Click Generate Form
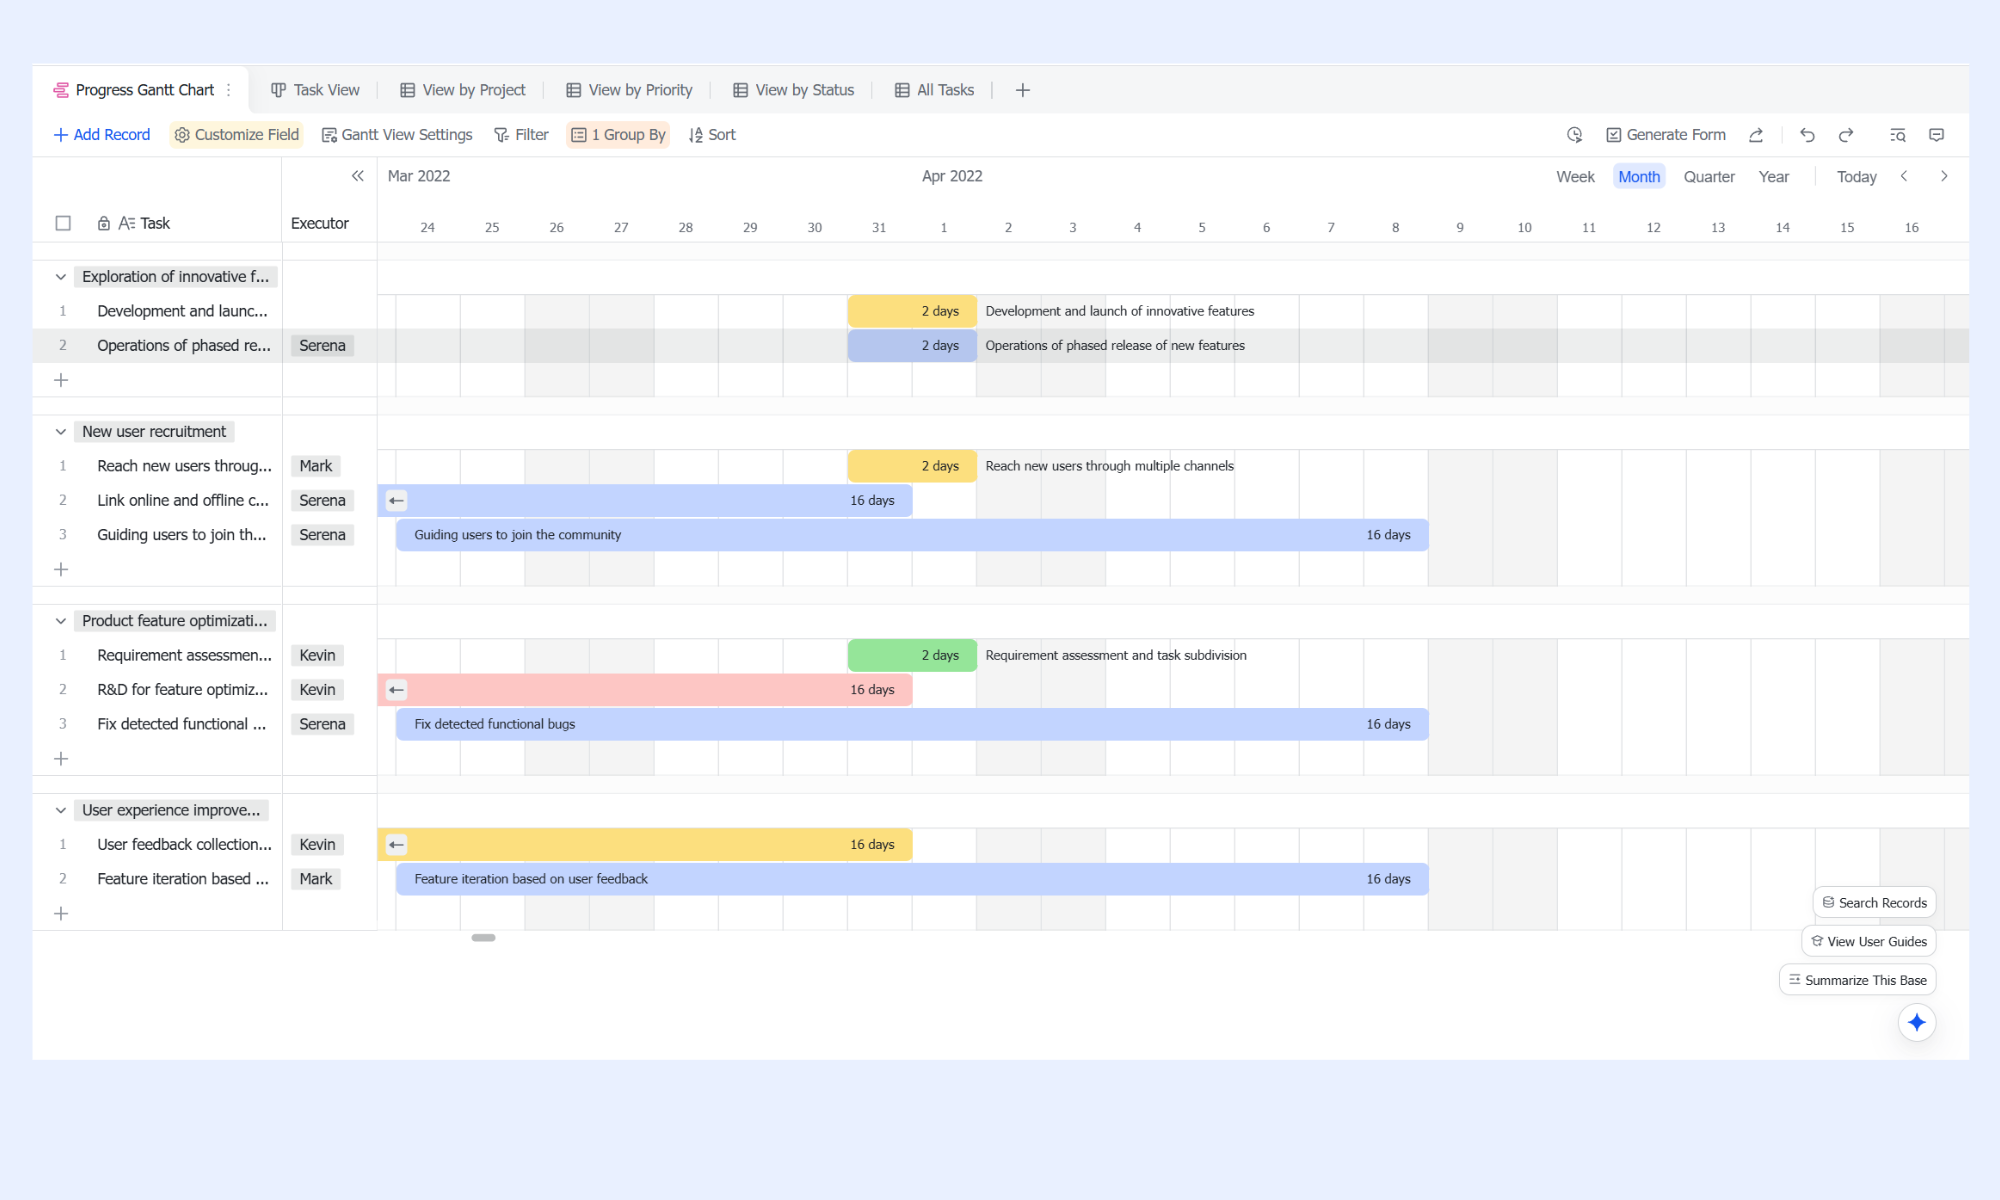This screenshot has width=2000, height=1200. click(x=1666, y=135)
